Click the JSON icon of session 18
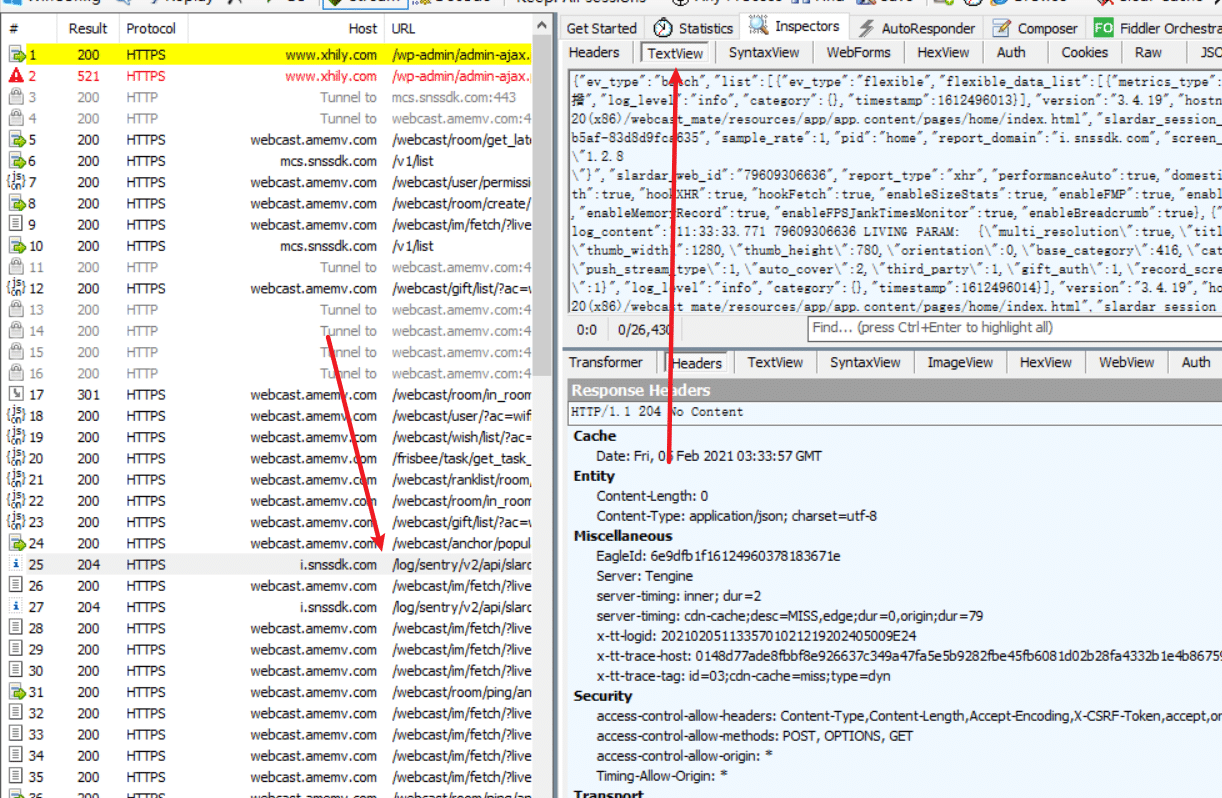 pos(16,416)
